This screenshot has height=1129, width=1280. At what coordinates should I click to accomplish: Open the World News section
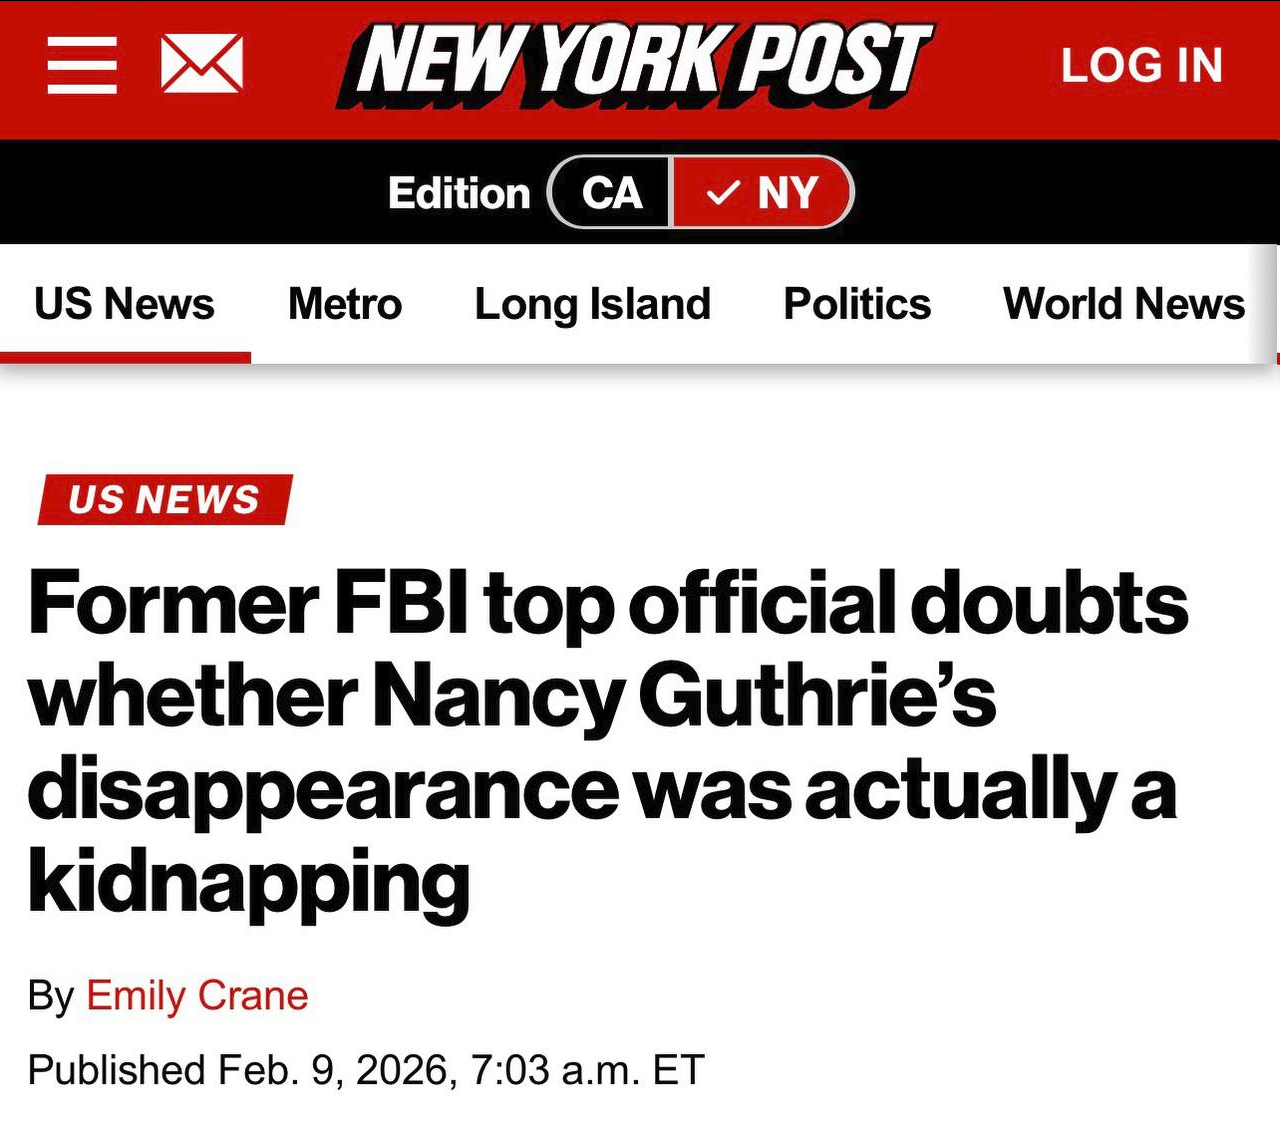tap(1124, 304)
